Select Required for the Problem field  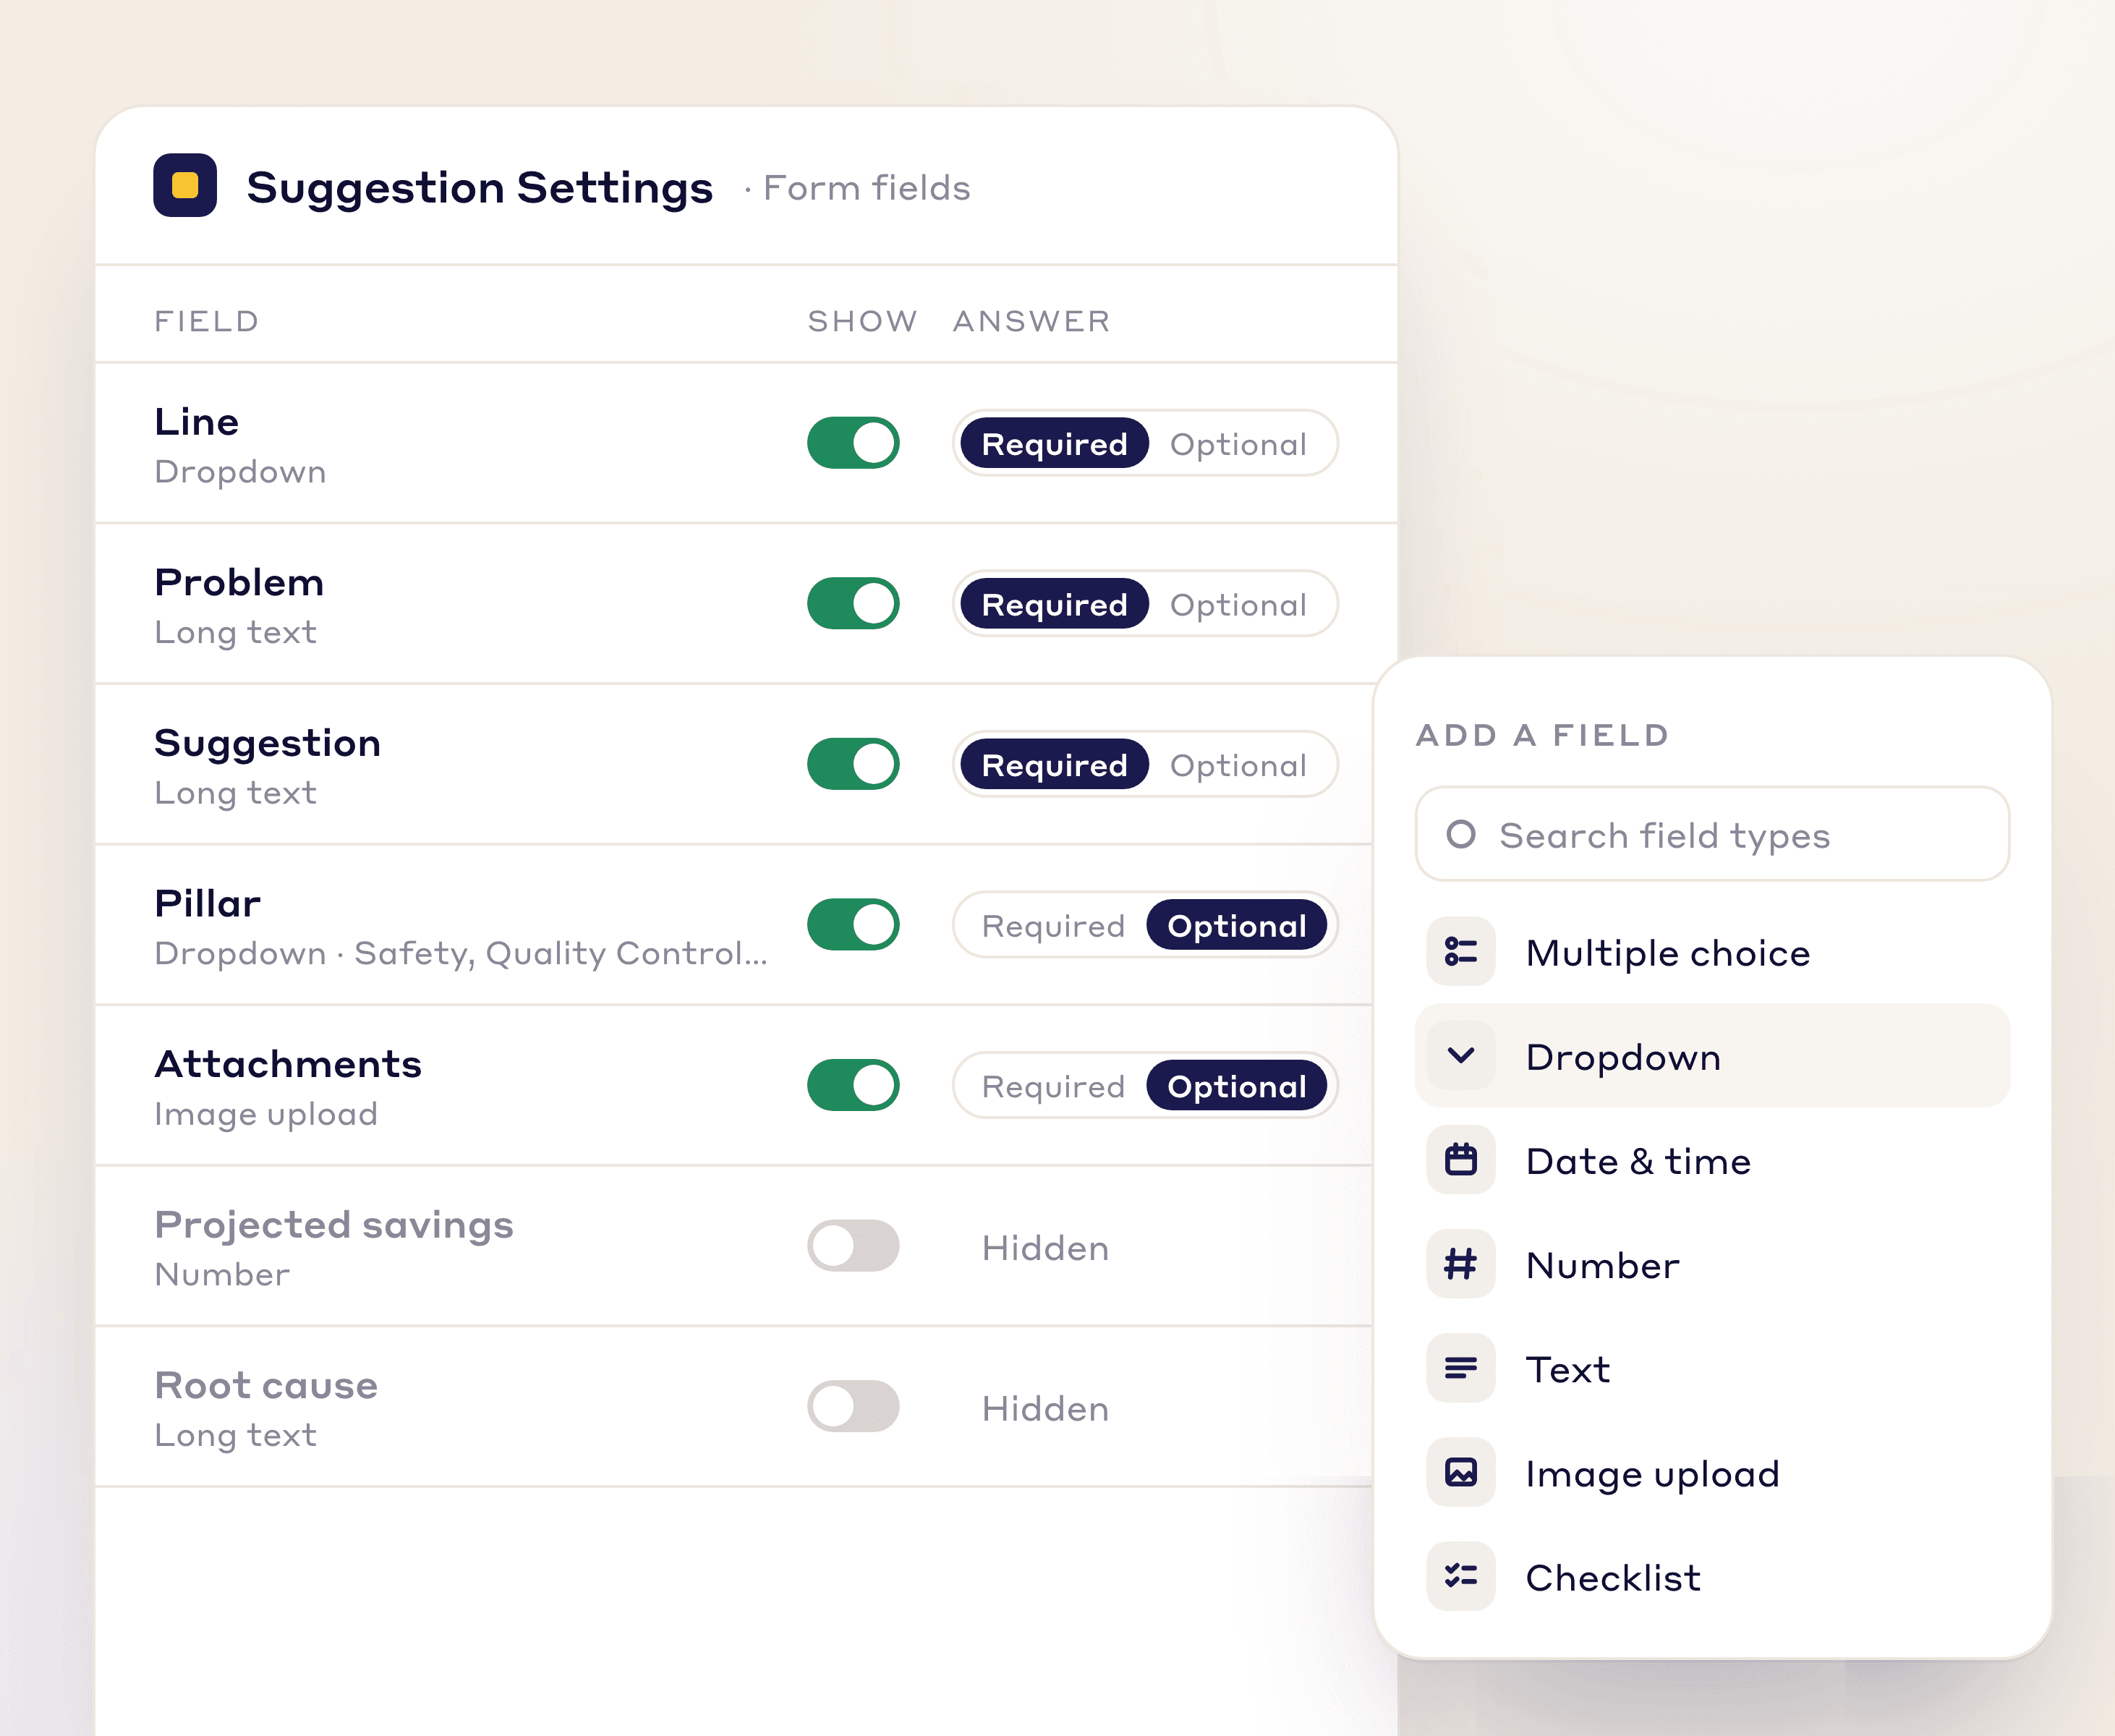click(x=1054, y=603)
